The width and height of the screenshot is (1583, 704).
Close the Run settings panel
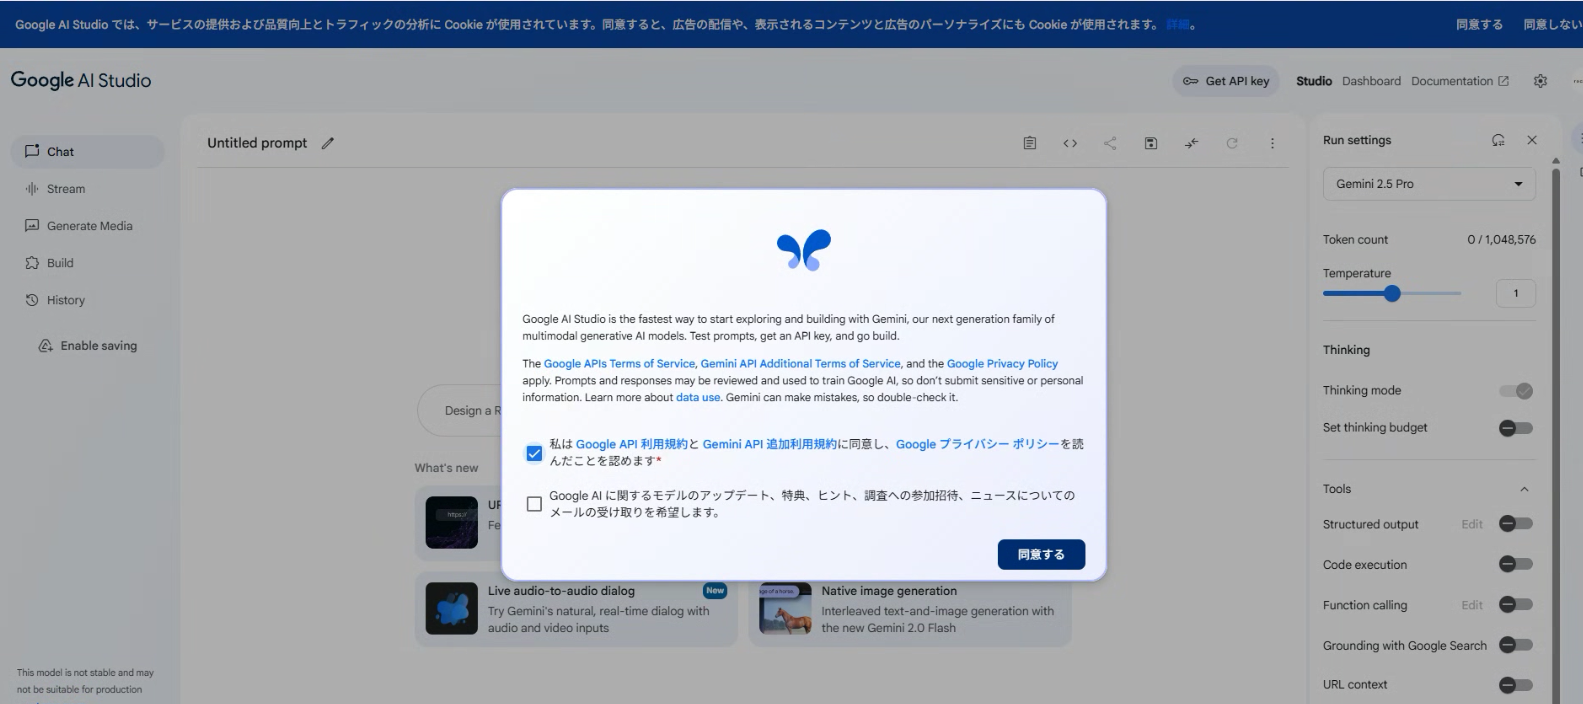1532,140
